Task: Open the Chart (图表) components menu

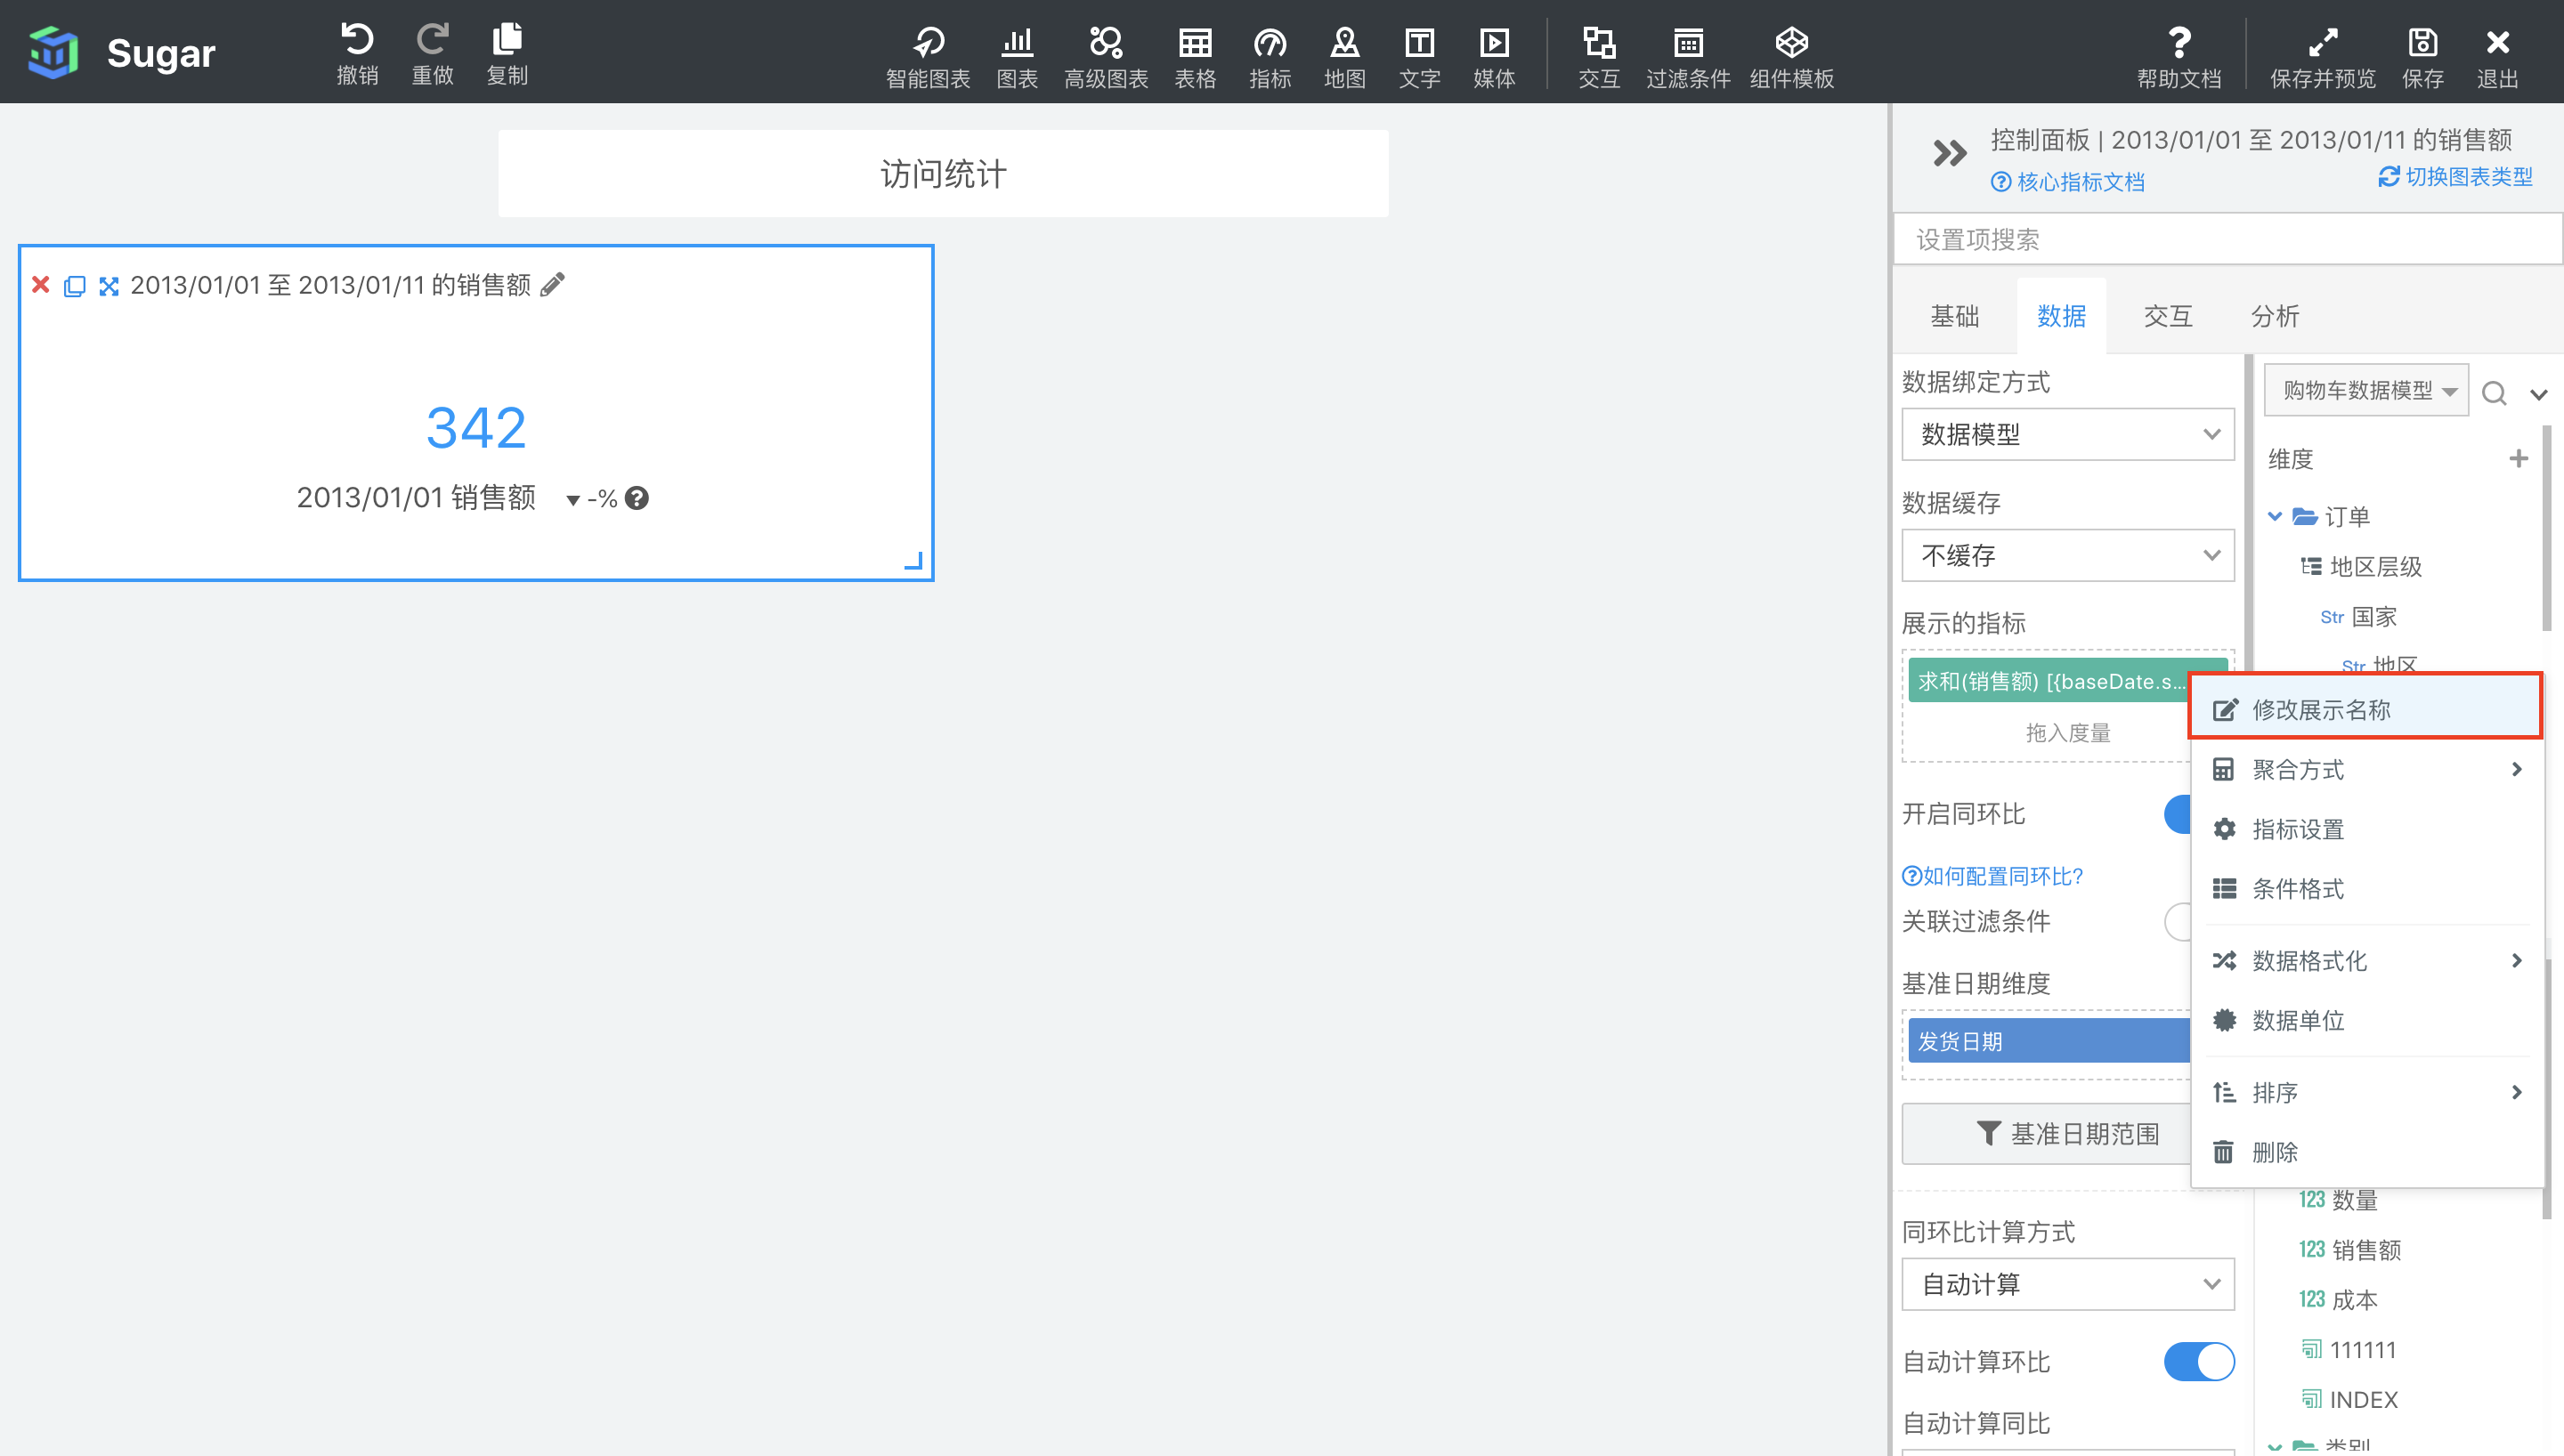Action: [1017, 58]
